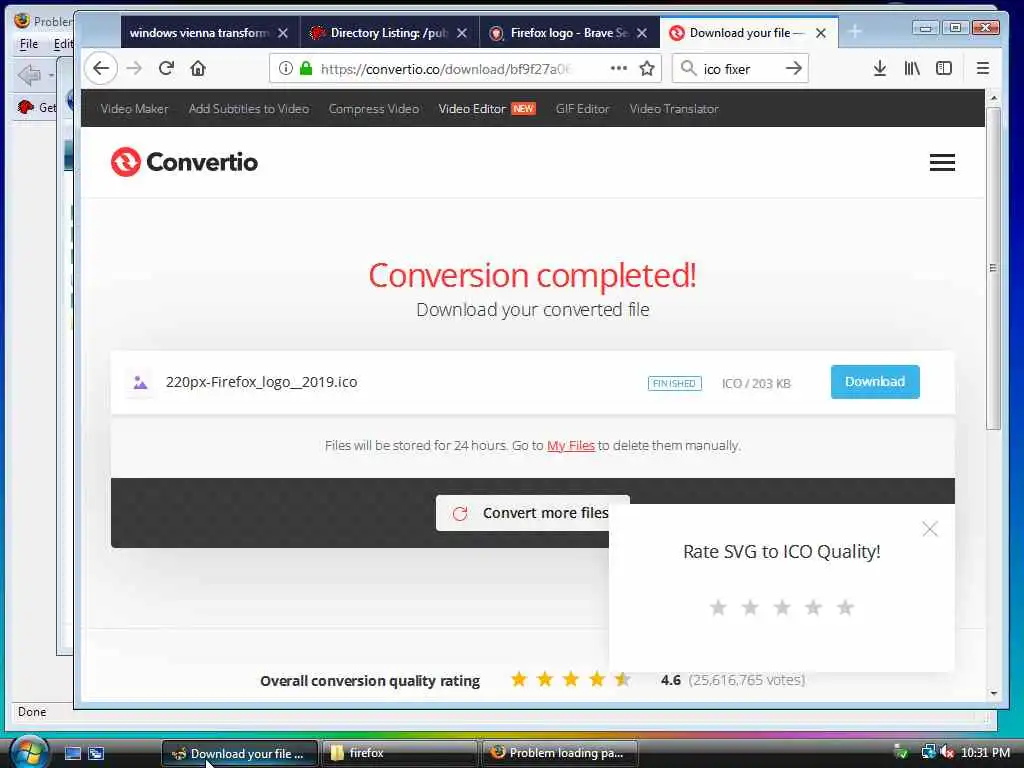Click Switch between windows quick launch icon
This screenshot has width=1024, height=768.
96,753
